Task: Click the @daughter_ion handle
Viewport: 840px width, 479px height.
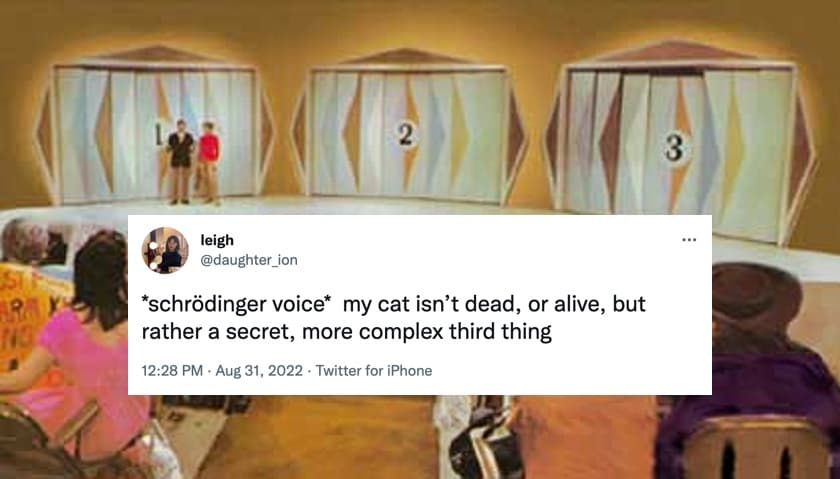Action: (249, 260)
